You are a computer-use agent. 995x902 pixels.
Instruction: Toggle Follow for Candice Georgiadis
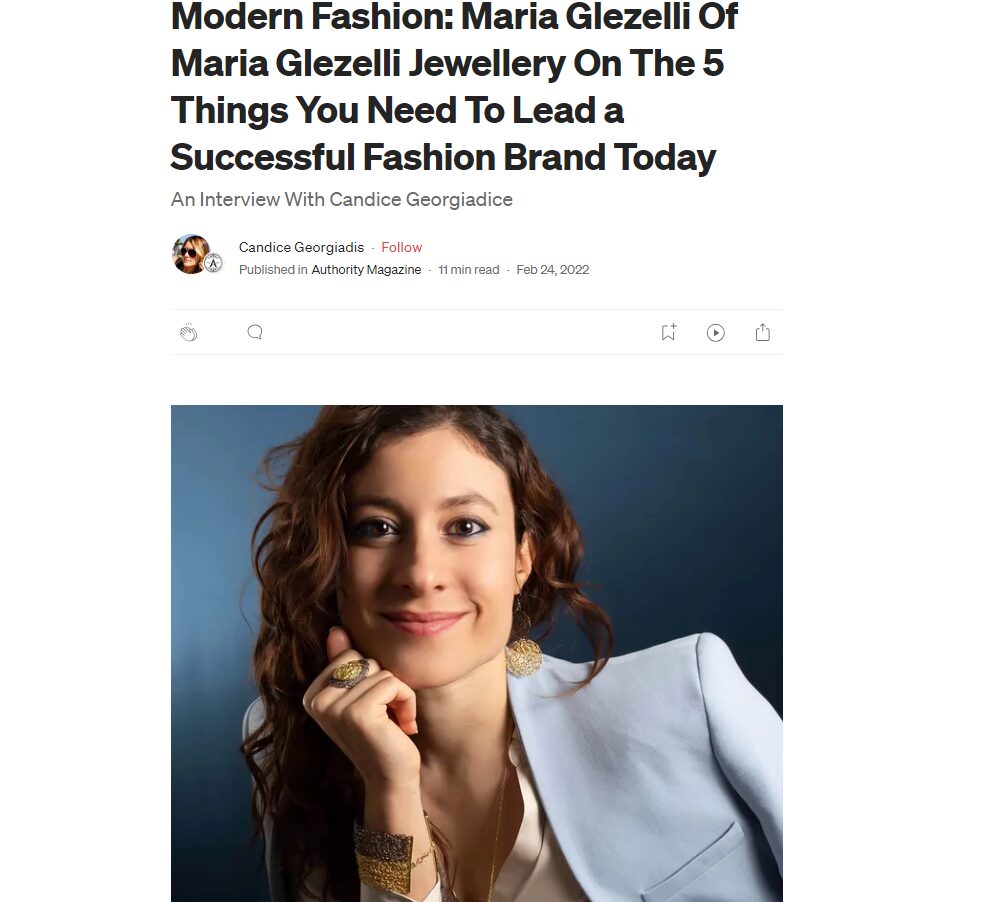point(401,247)
